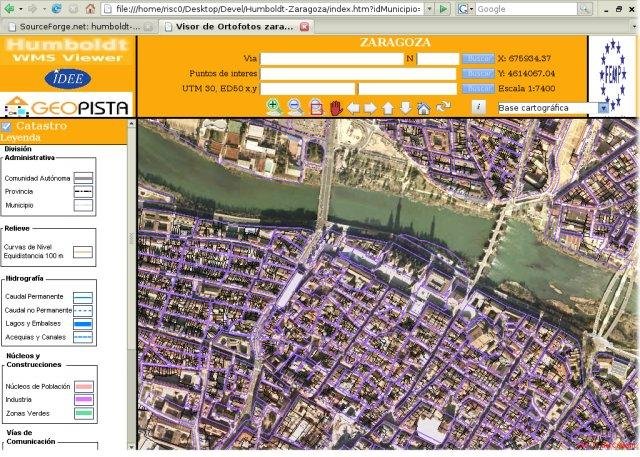Click the GeoPista logo
Image resolution: width=640 pixels, height=457 pixels.
[x=67, y=106]
